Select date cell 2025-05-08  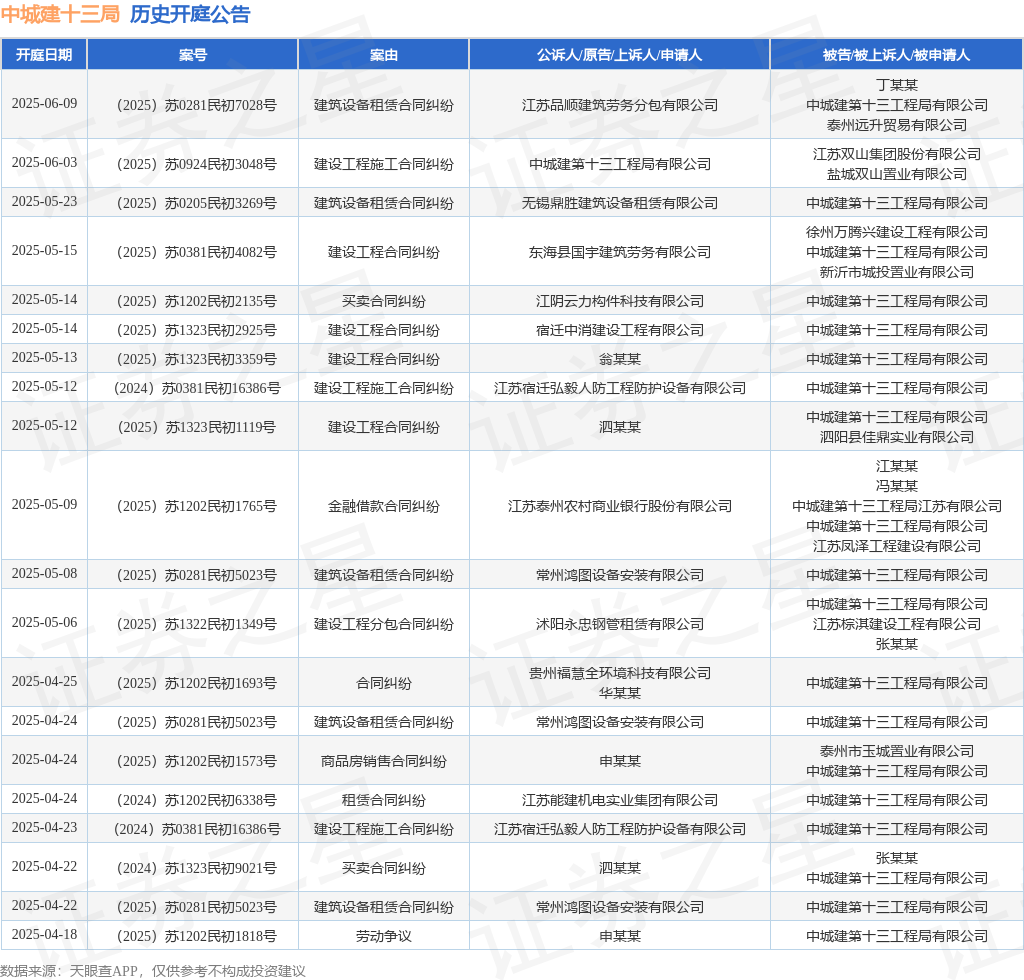44,574
